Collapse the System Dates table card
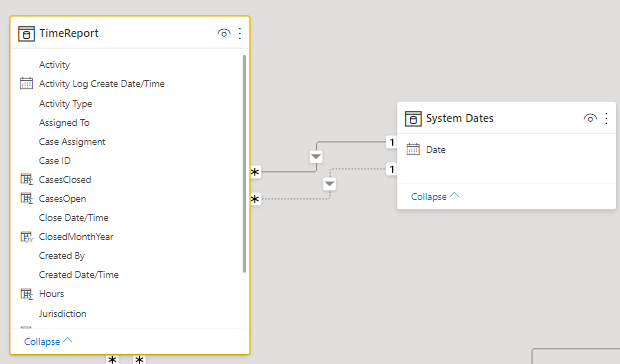This screenshot has width=620, height=364. pos(435,196)
